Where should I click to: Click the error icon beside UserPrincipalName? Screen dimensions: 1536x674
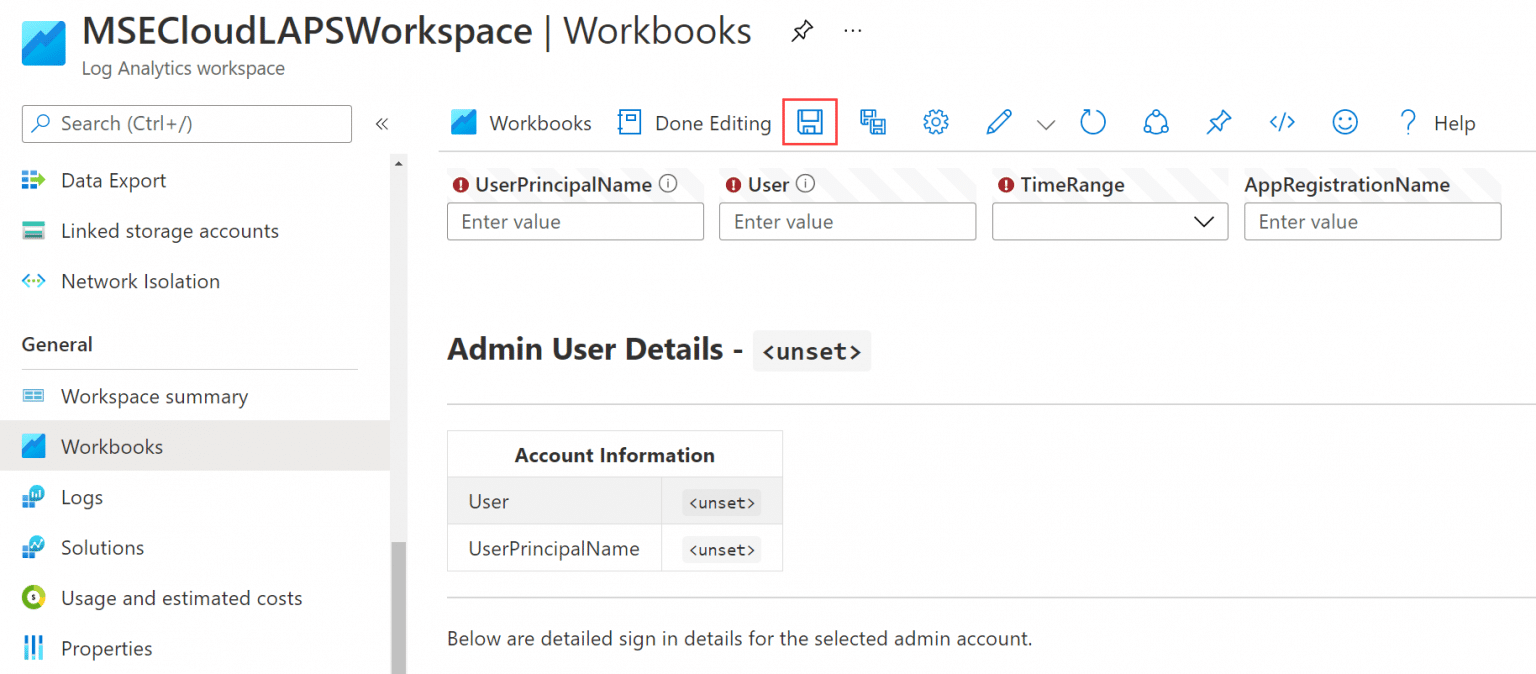tap(461, 185)
